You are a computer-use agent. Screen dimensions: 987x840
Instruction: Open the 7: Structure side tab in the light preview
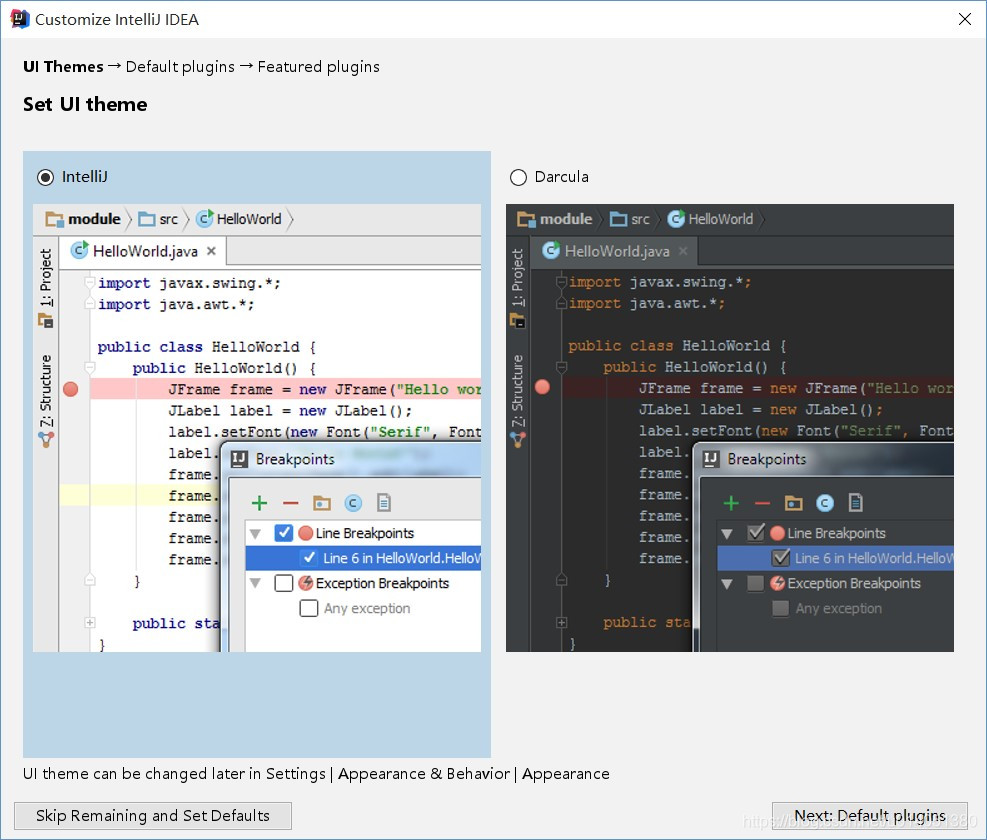46,400
